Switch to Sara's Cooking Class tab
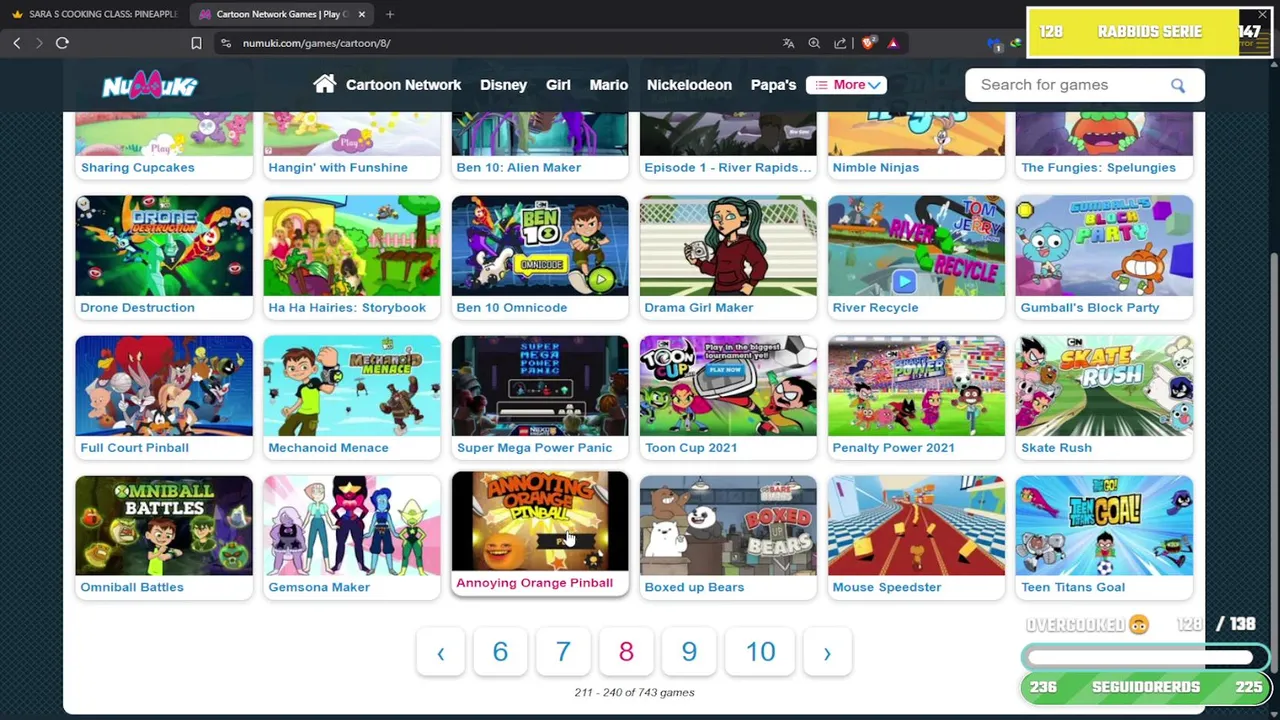This screenshot has height=720, width=1280. tap(94, 14)
